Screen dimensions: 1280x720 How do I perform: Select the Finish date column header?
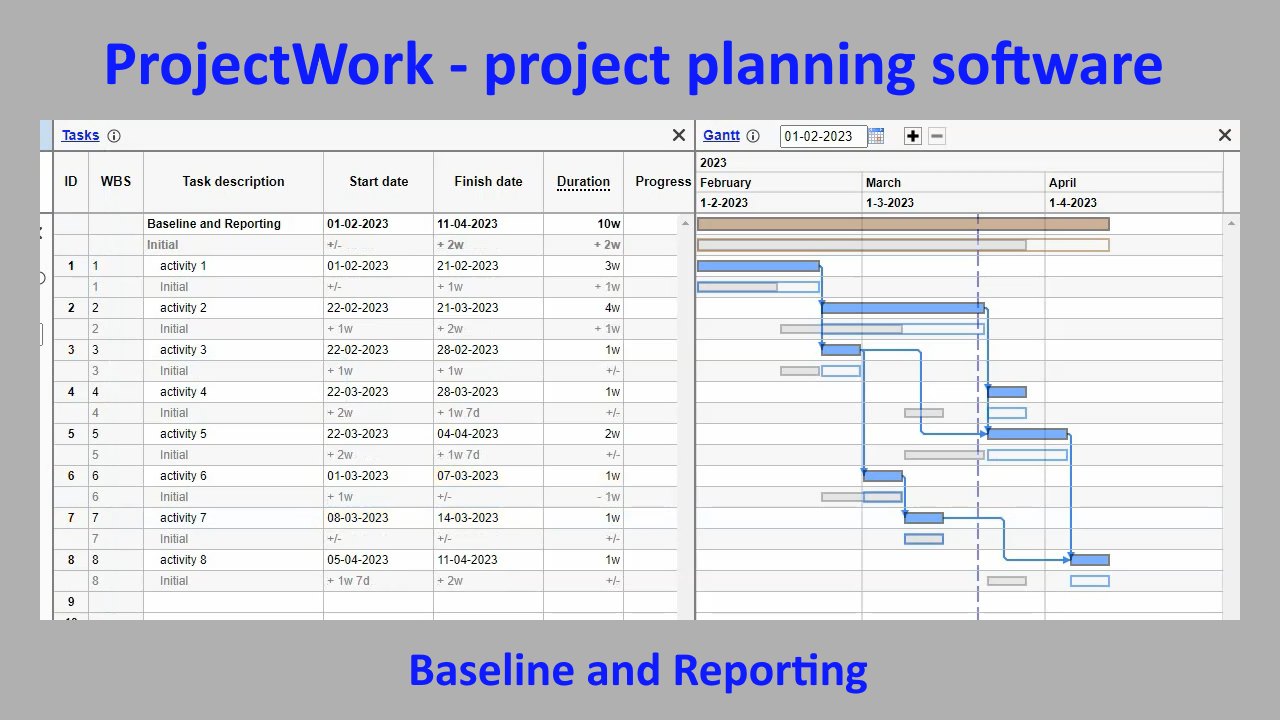point(488,182)
